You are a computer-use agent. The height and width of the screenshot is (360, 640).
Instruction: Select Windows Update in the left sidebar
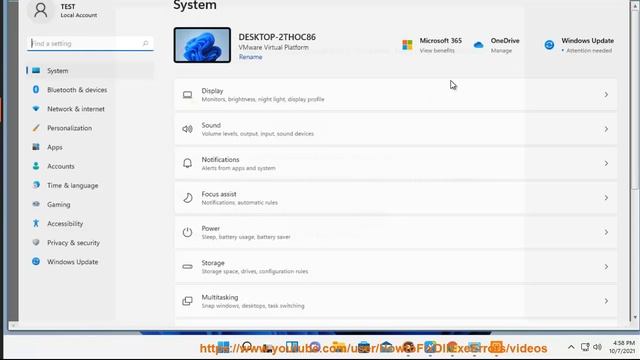pos(90,262)
